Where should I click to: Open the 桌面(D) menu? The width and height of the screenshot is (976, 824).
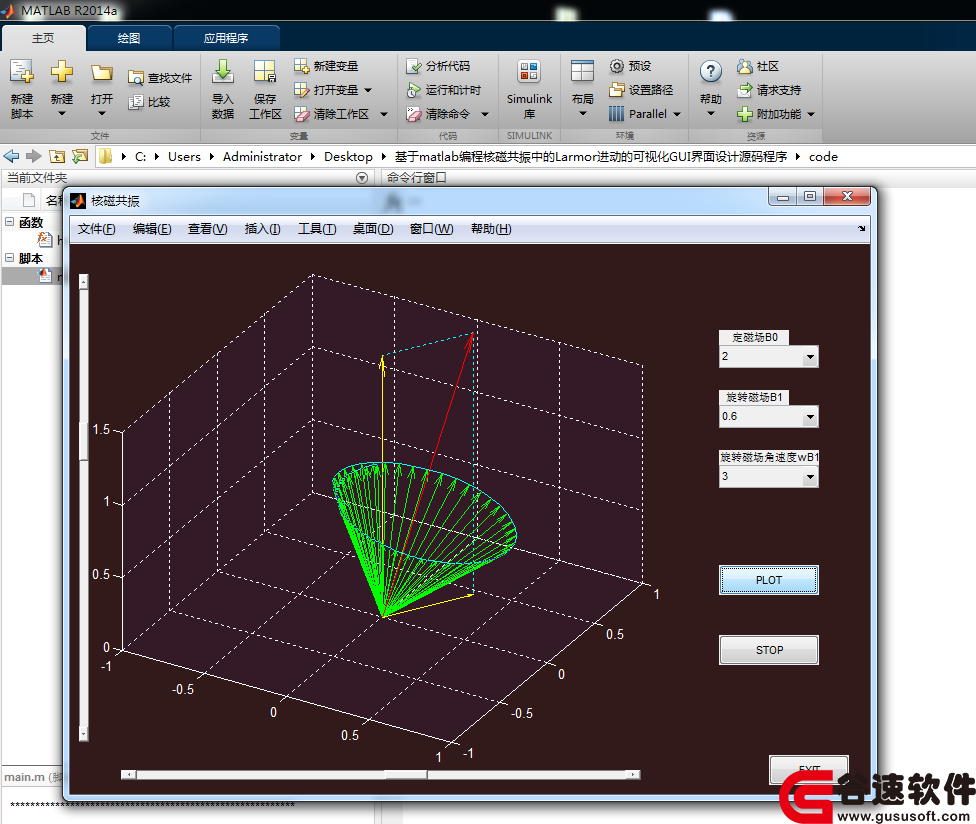pyautogui.click(x=373, y=229)
